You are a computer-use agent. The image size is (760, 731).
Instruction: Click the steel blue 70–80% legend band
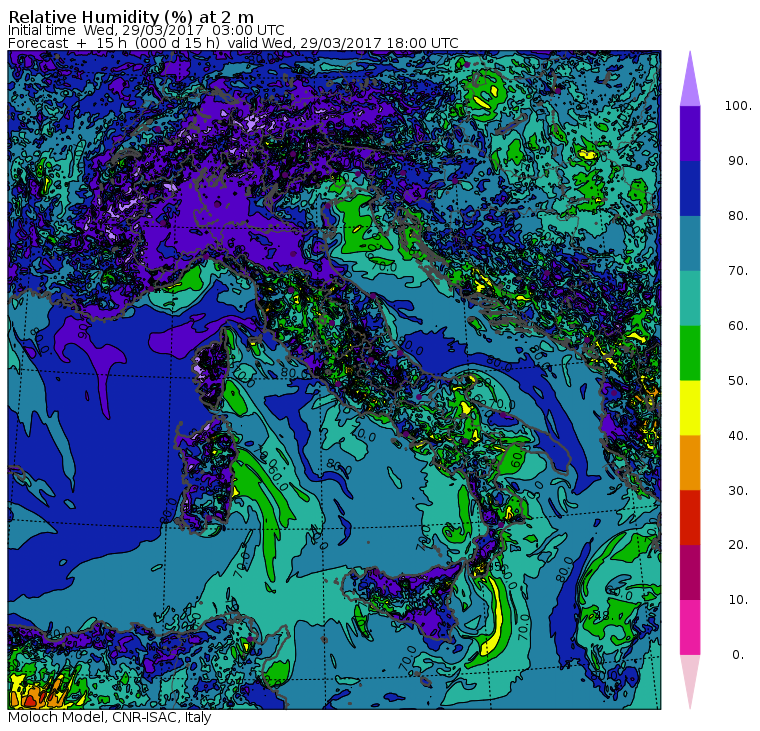point(690,243)
